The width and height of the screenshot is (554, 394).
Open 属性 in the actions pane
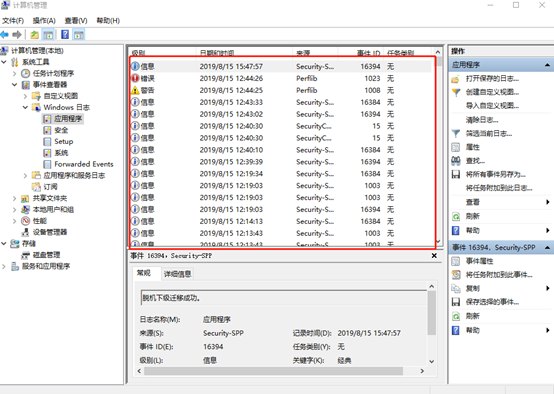[473, 147]
